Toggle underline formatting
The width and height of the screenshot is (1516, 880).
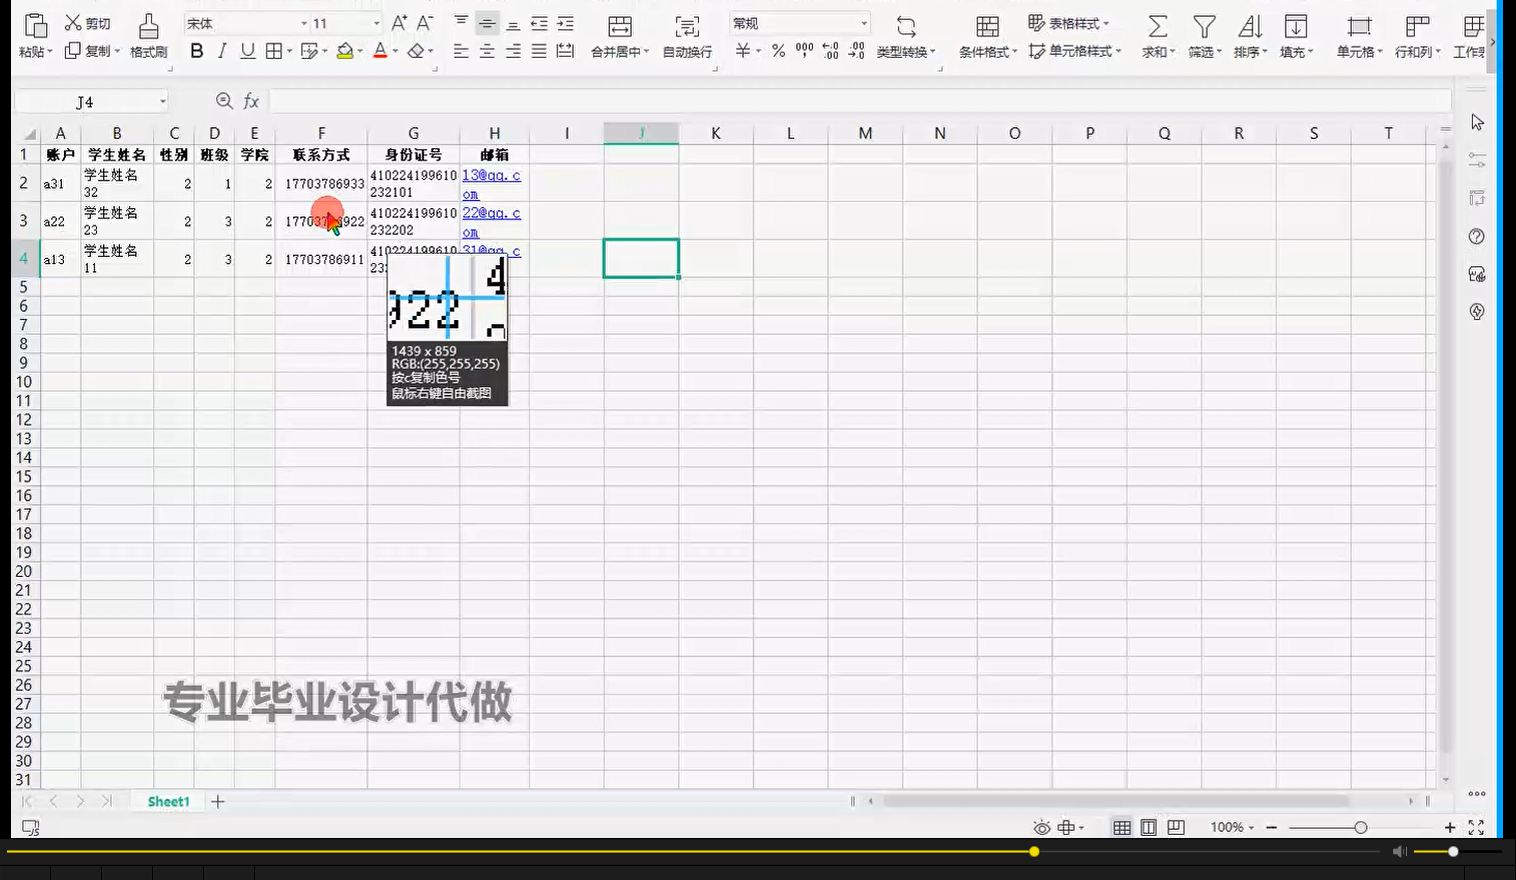(246, 52)
